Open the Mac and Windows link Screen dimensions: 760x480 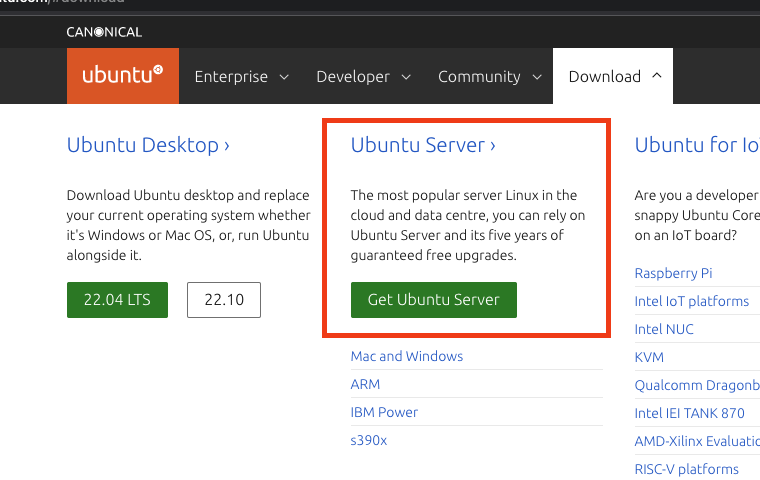tap(407, 356)
